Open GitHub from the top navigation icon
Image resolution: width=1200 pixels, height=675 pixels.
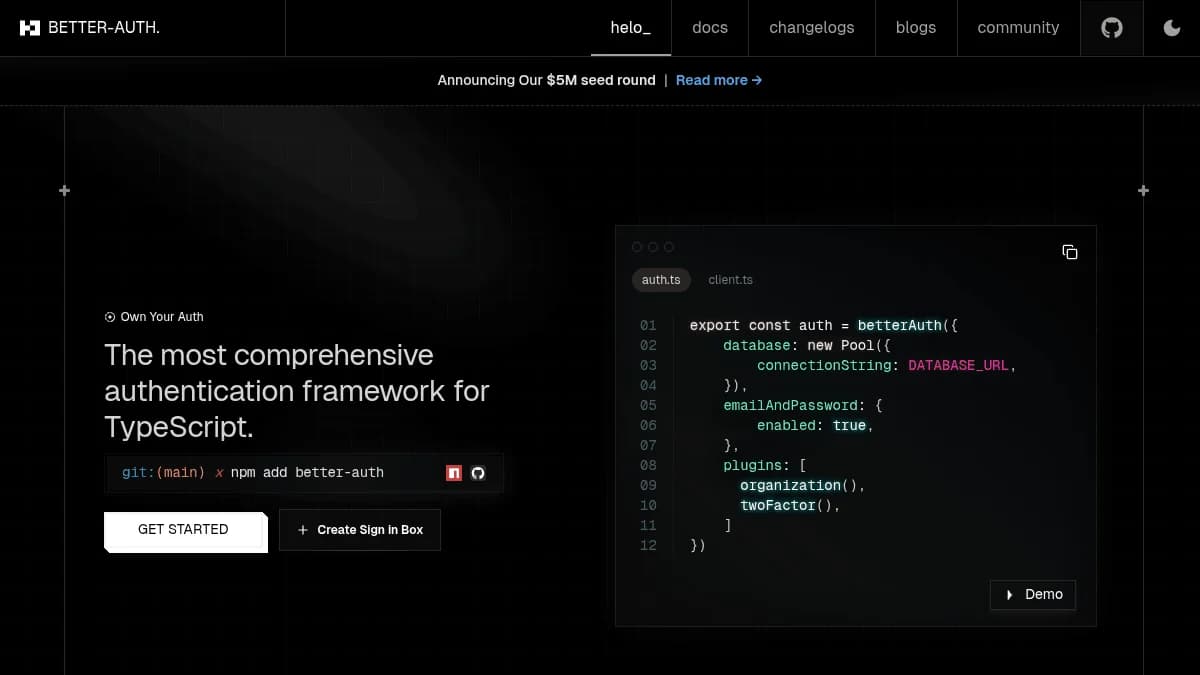pyautogui.click(x=1111, y=27)
